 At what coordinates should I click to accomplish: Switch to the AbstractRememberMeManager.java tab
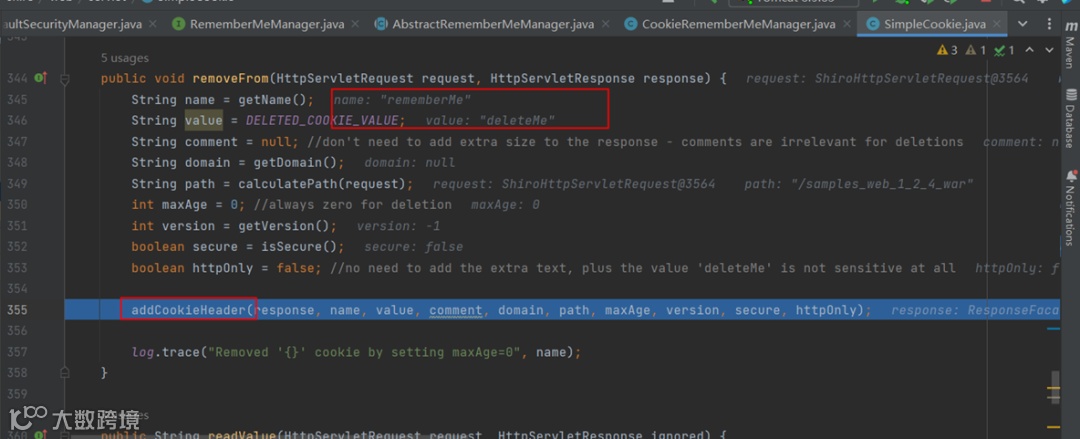coord(492,24)
